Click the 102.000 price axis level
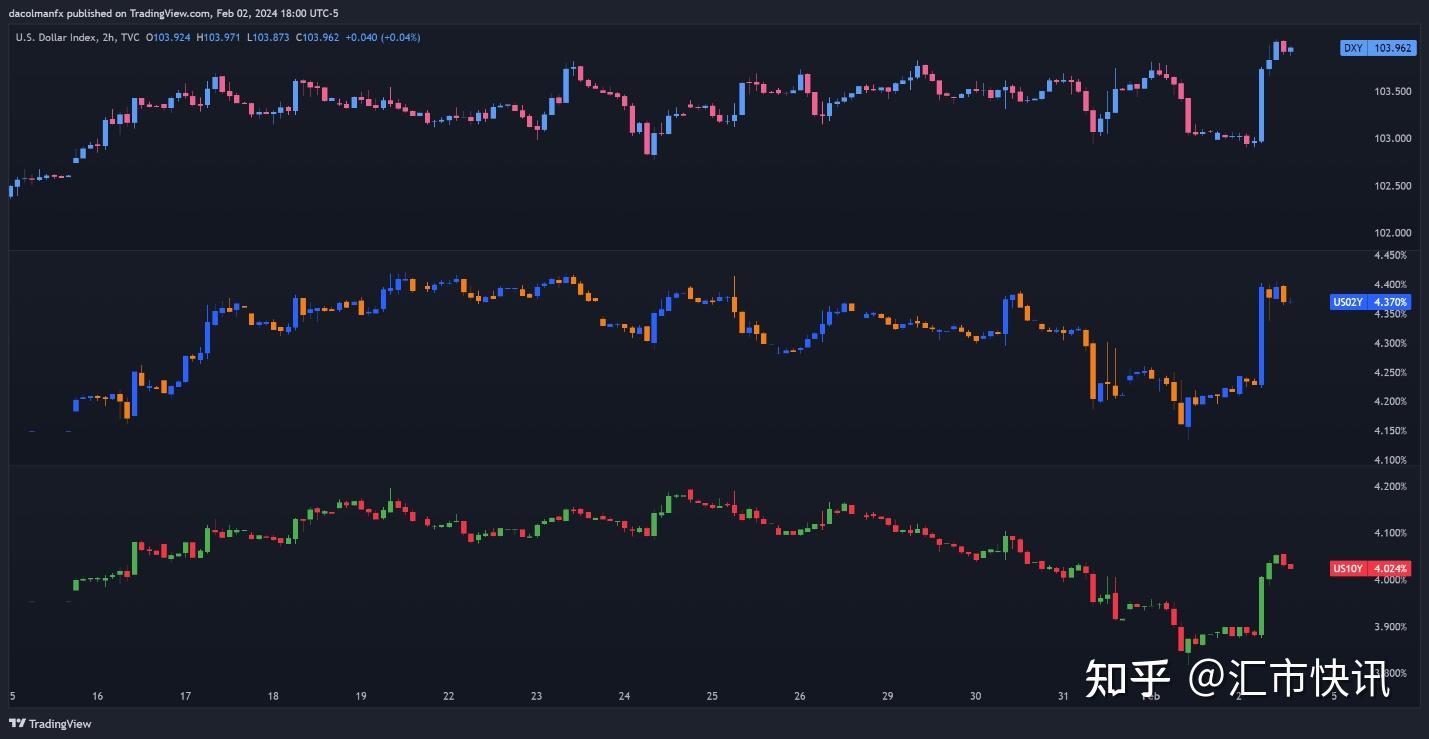 (x=1393, y=234)
